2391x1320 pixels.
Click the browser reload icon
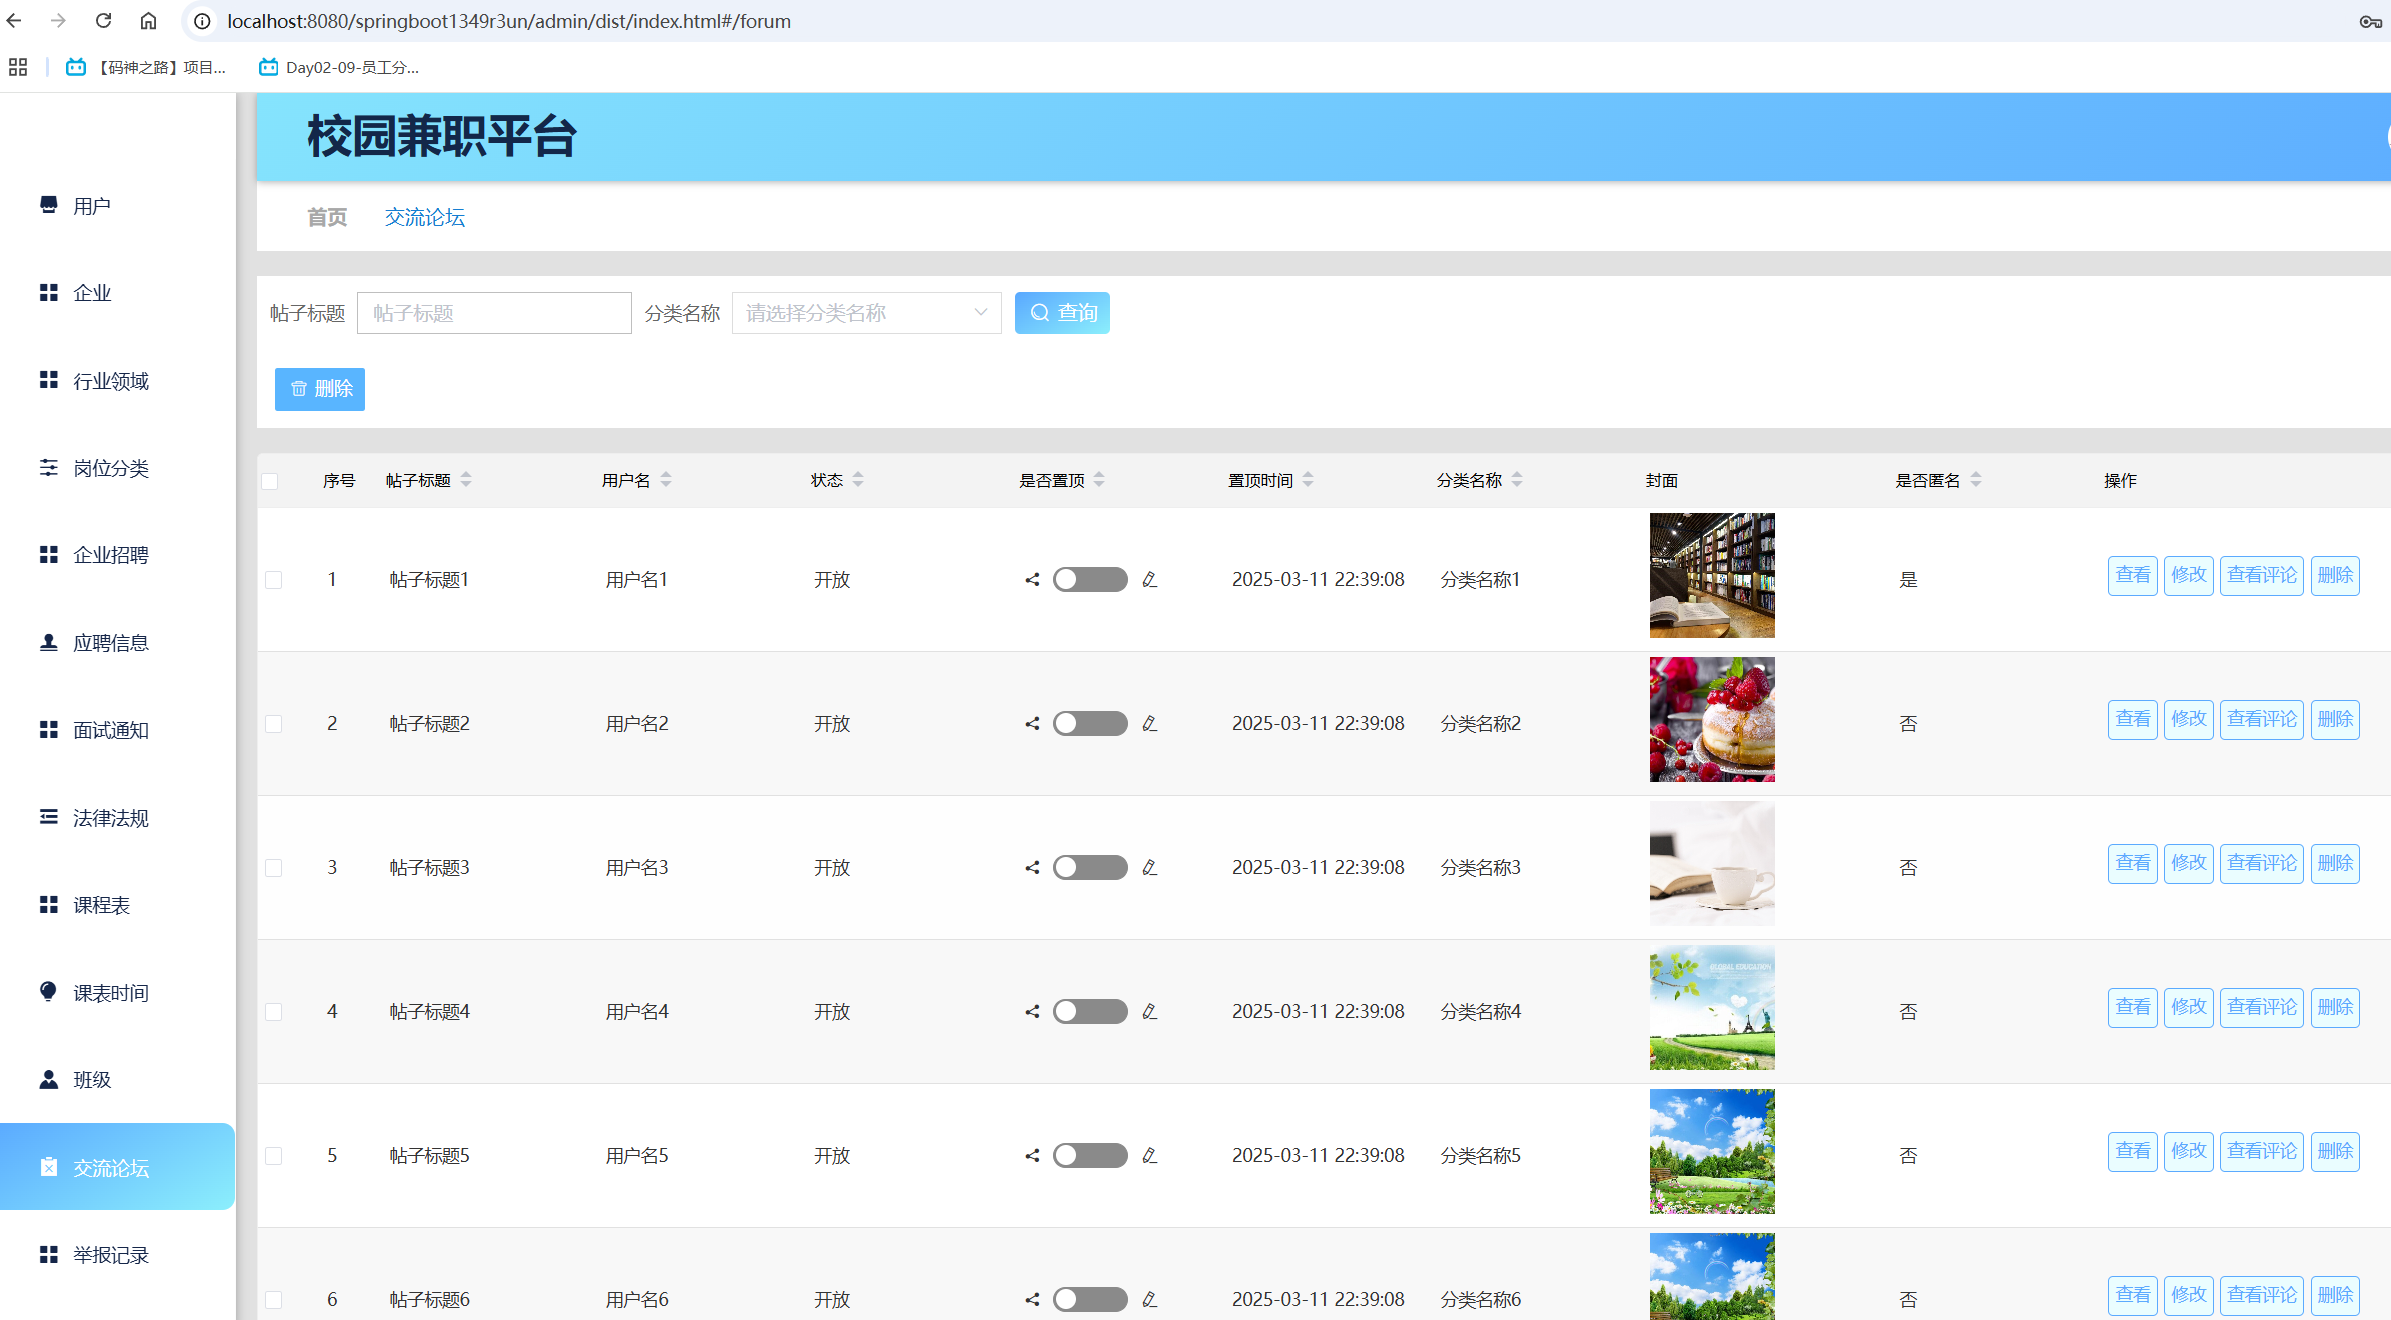(x=103, y=21)
